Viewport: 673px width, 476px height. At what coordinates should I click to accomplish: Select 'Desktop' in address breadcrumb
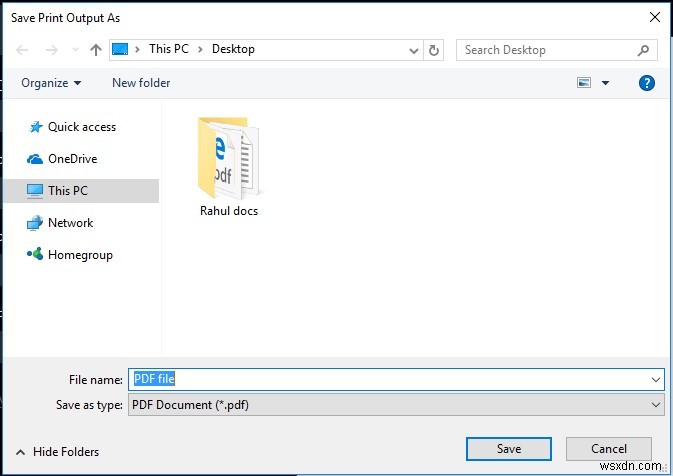[233, 49]
